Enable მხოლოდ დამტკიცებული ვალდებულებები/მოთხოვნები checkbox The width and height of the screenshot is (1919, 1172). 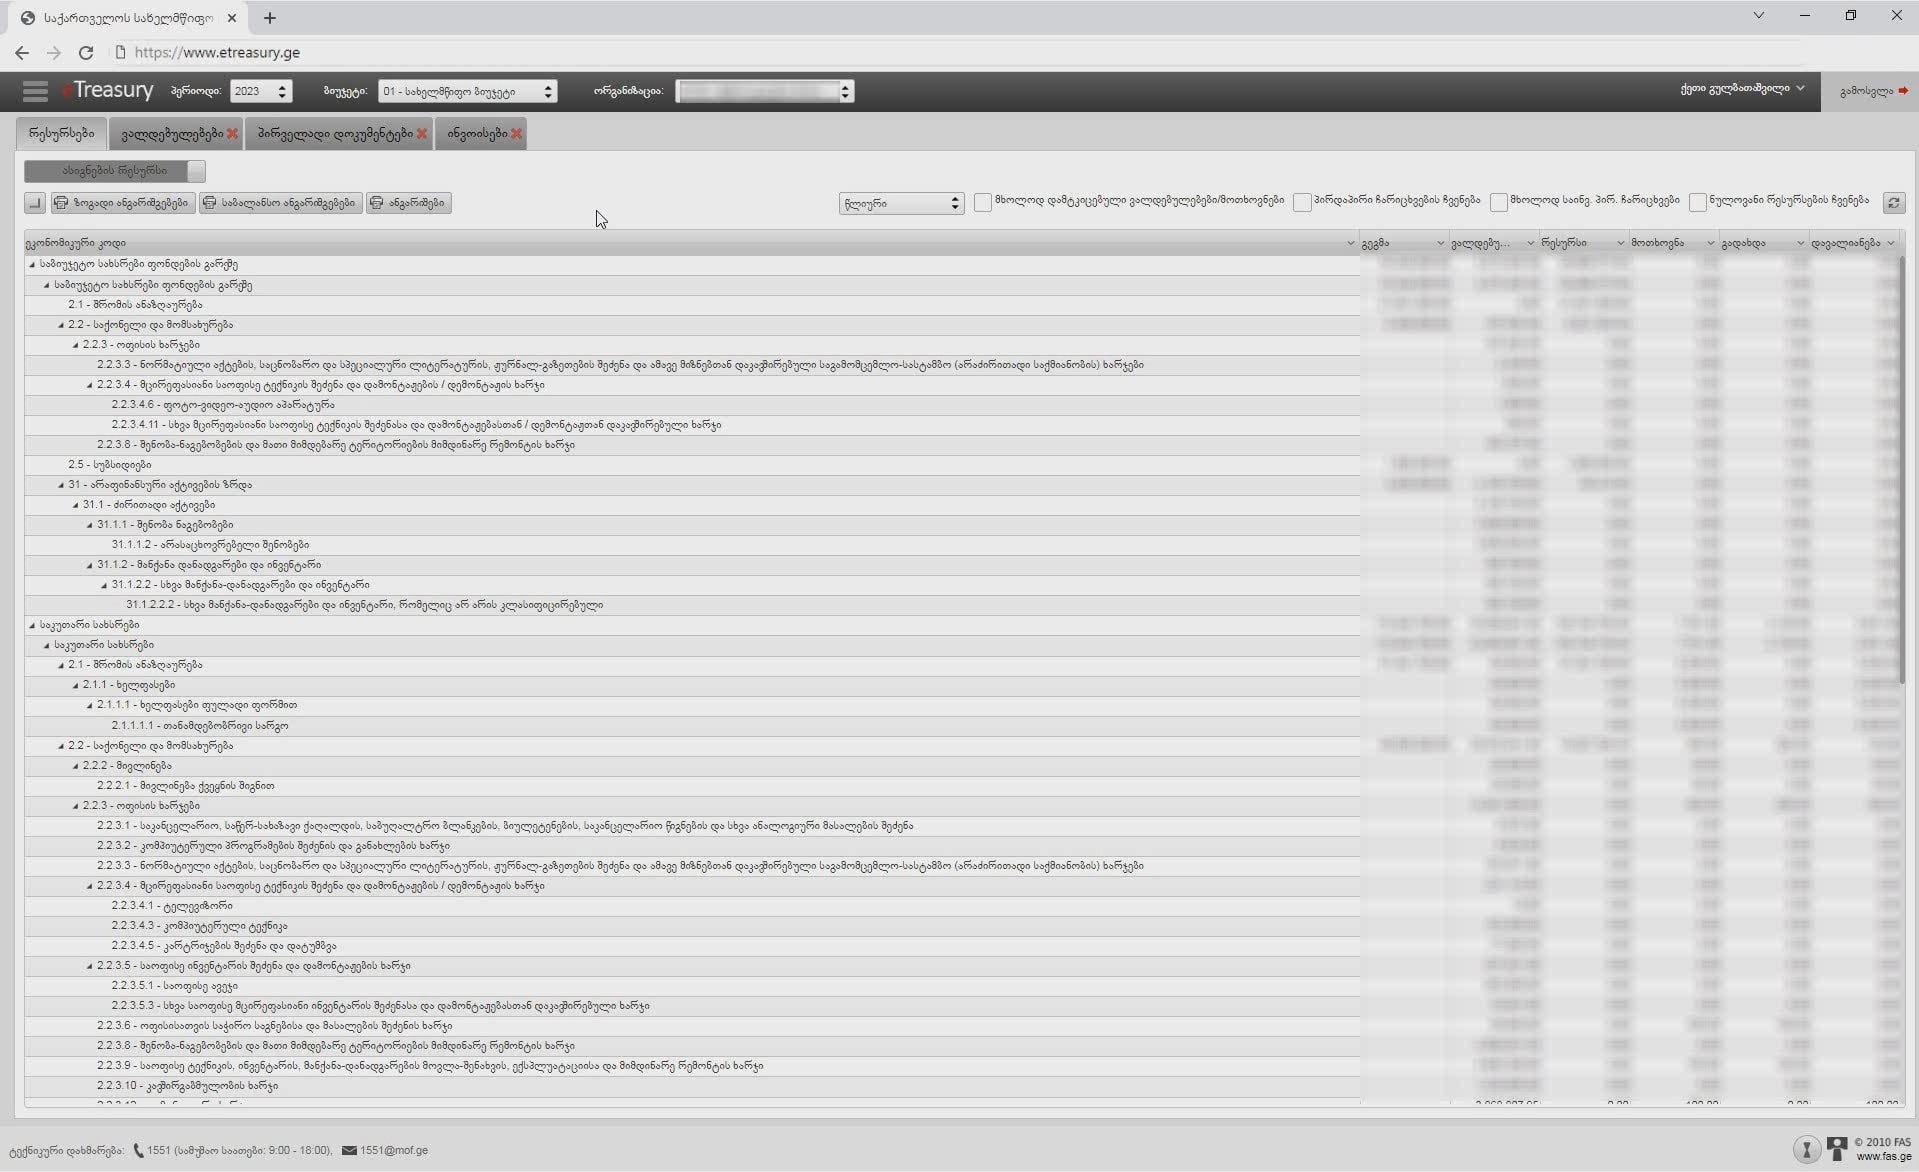pyautogui.click(x=983, y=202)
